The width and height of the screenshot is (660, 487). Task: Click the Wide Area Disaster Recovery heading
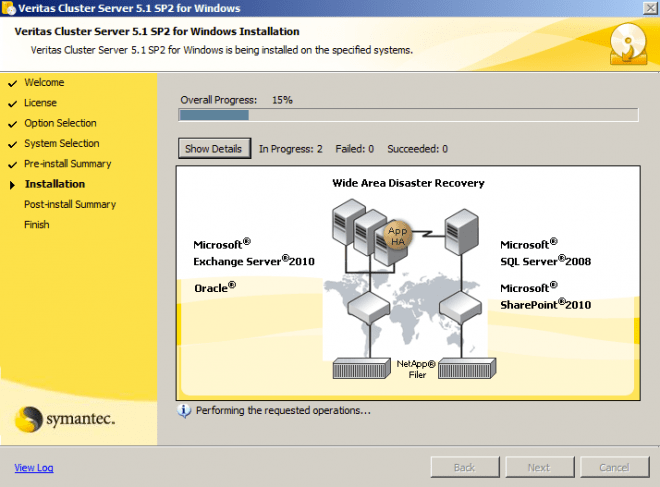[x=408, y=183]
